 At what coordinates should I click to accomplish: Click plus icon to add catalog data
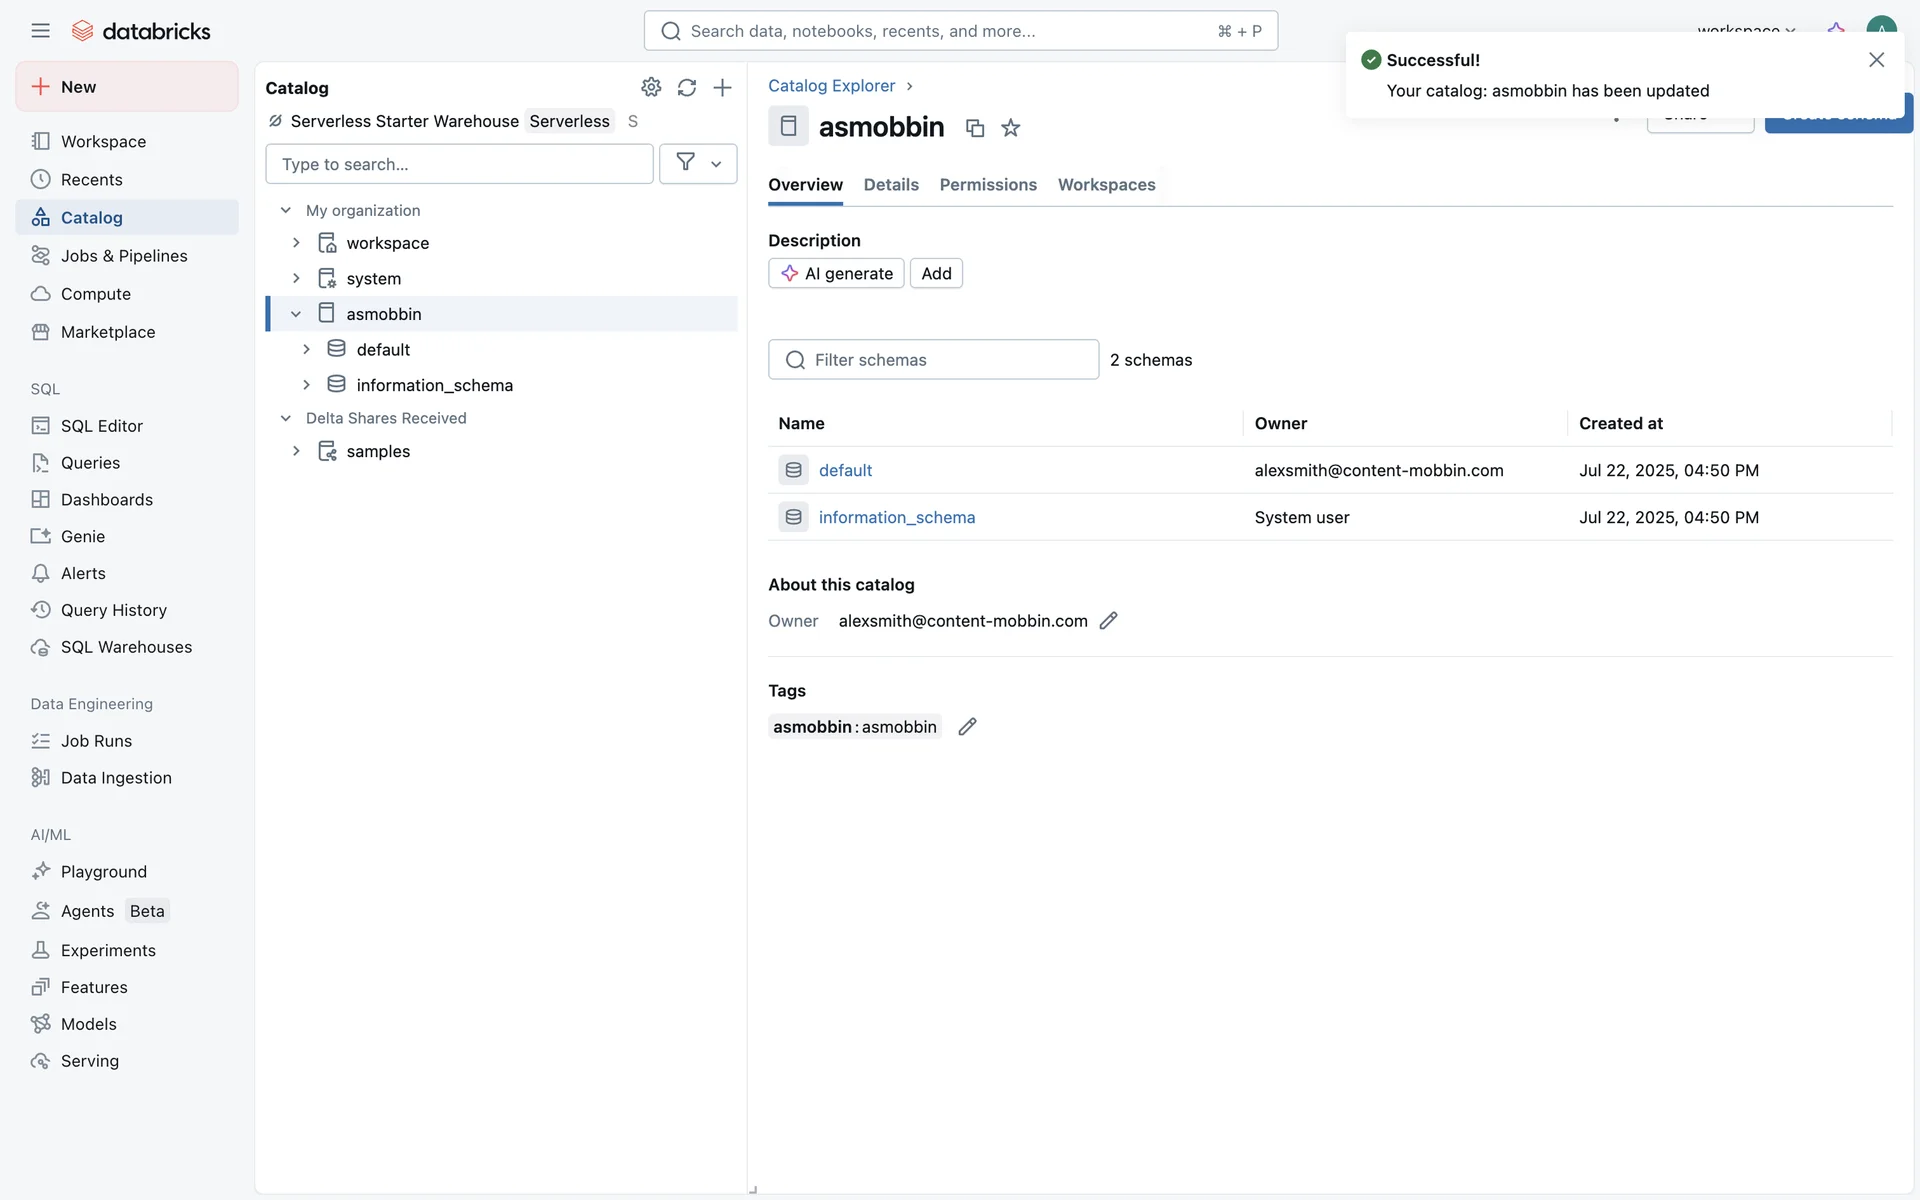[722, 87]
